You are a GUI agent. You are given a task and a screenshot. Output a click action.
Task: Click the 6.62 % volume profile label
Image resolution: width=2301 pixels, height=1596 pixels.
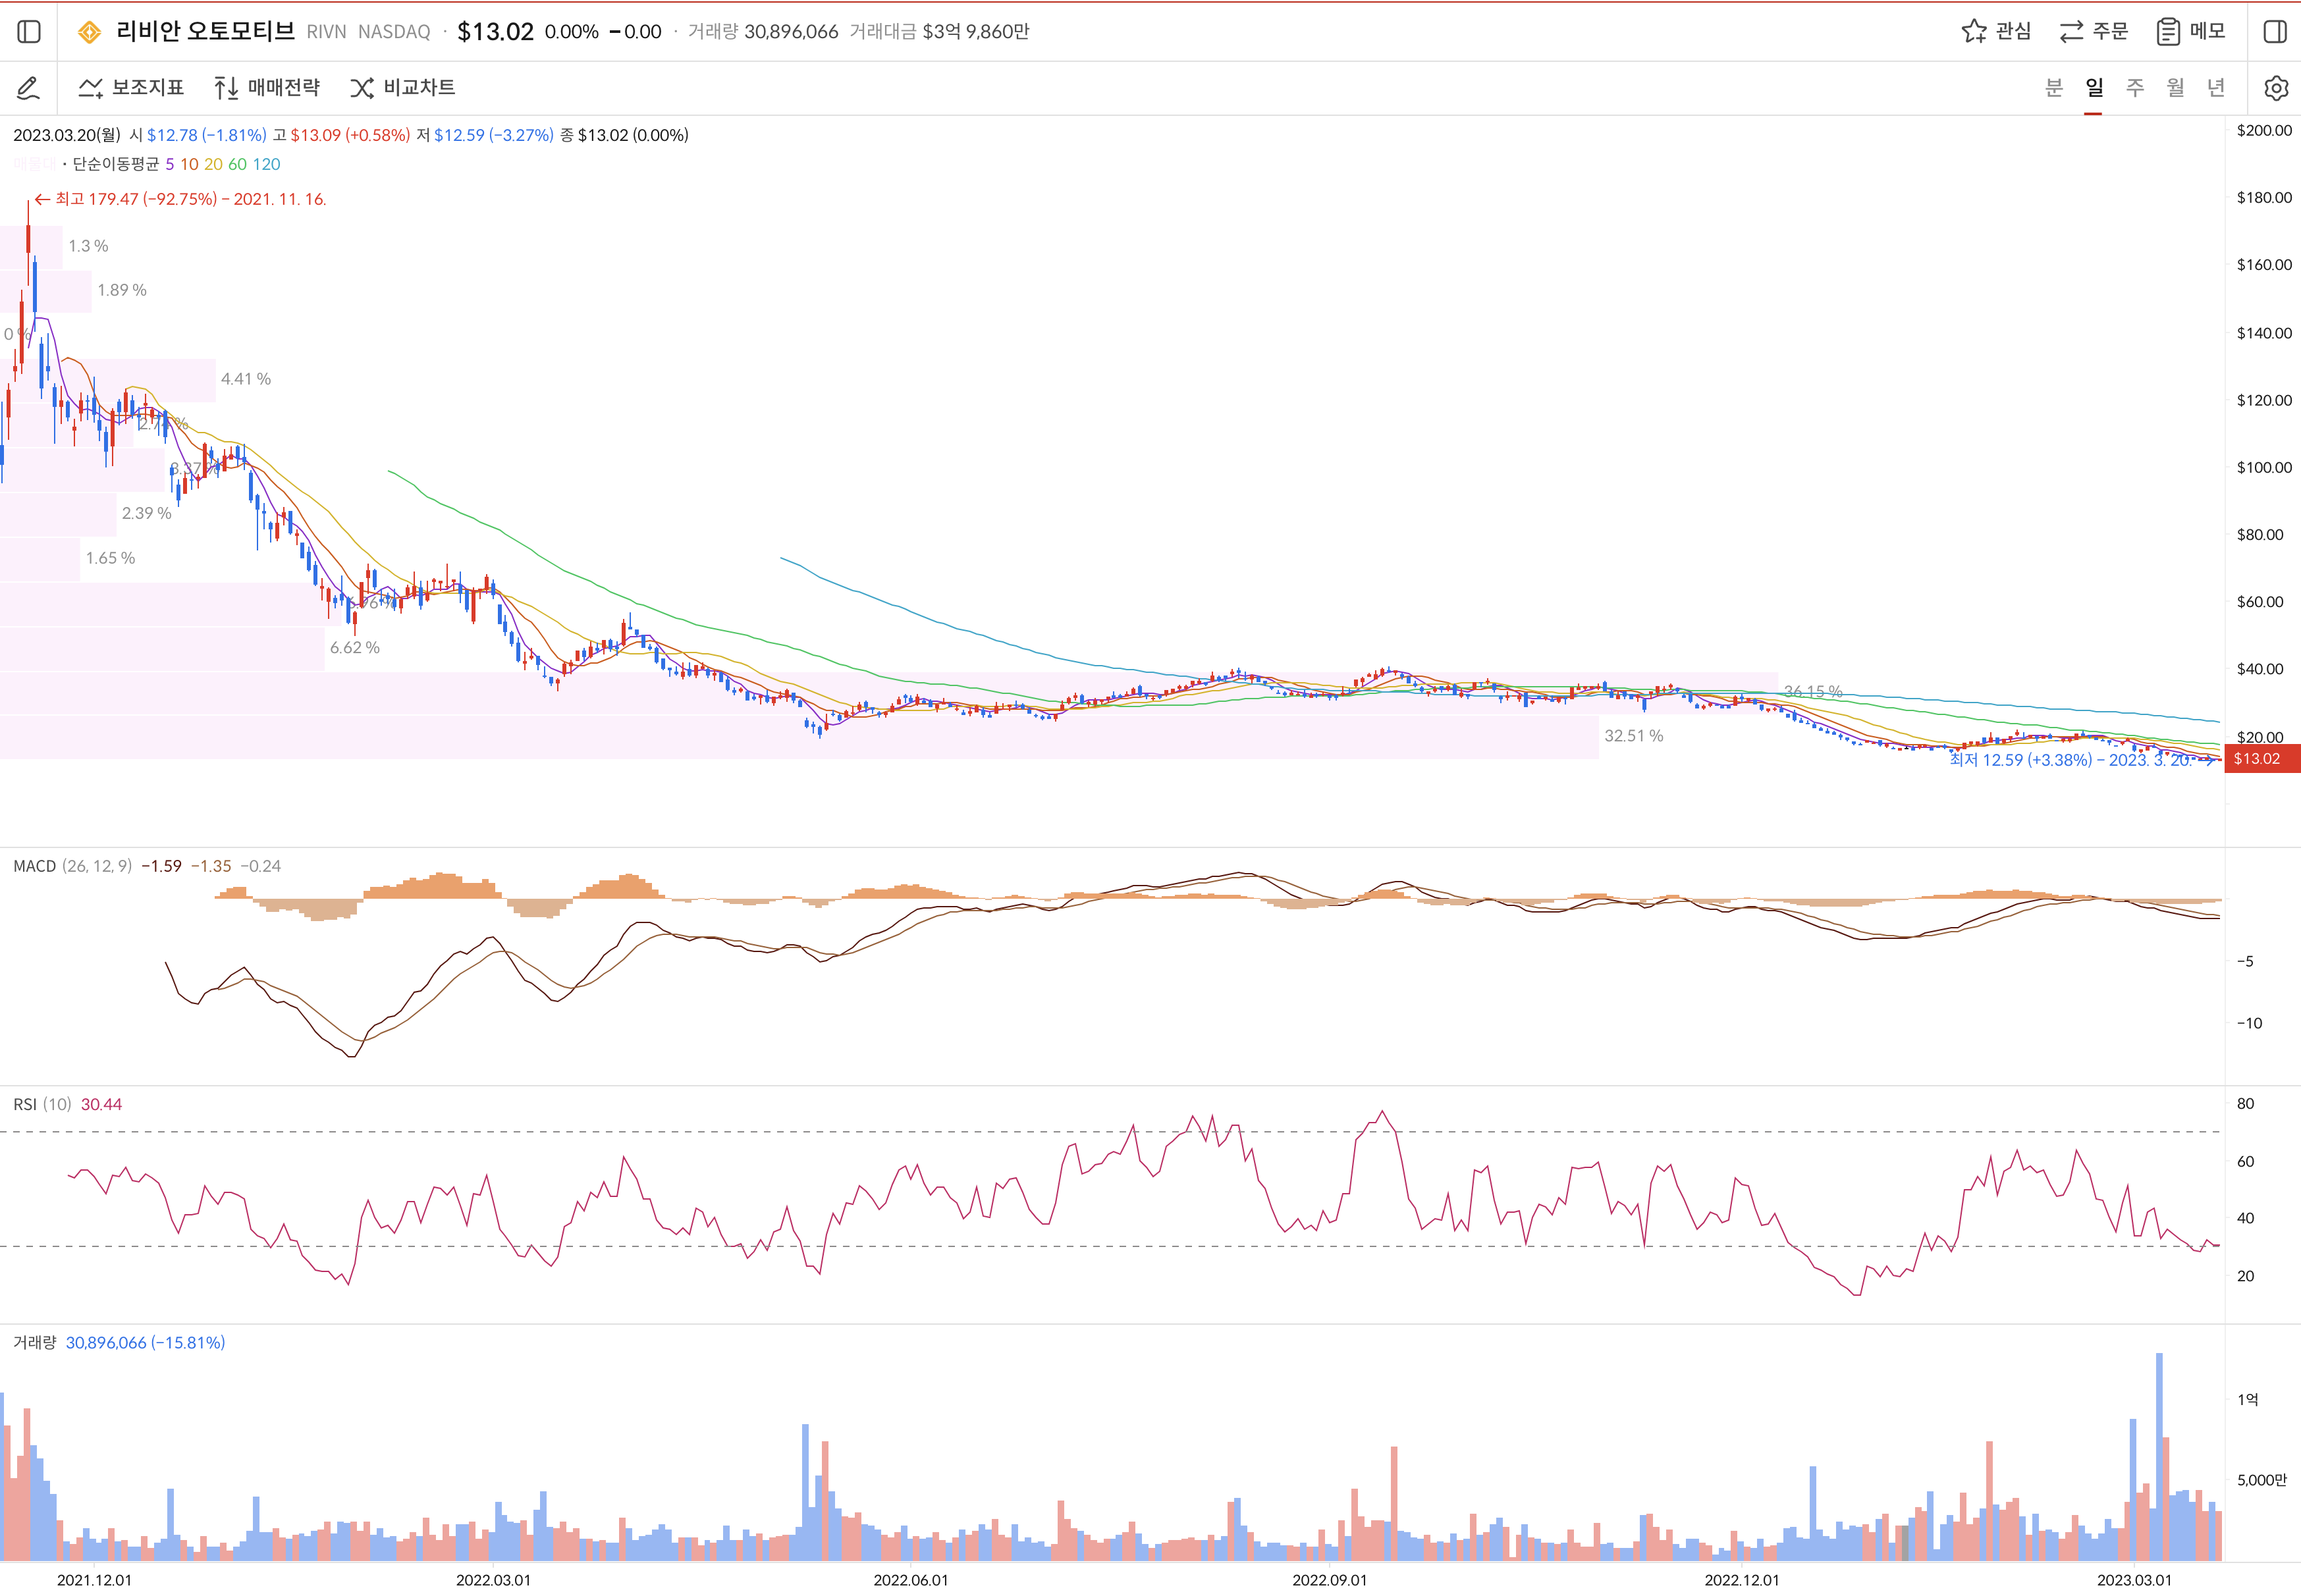pos(355,648)
